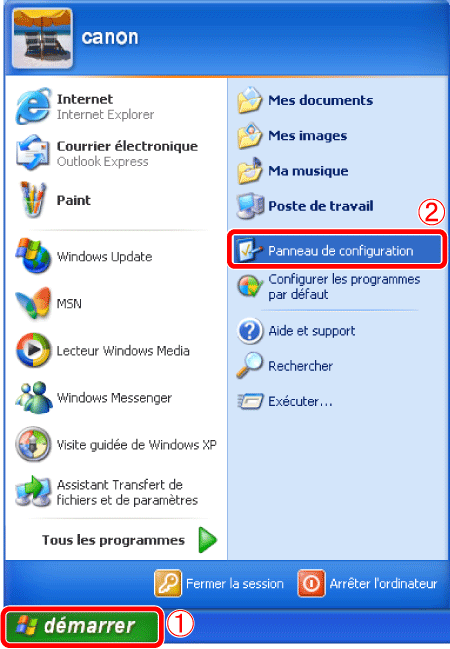Launch Windows Update globe icon

[x=33, y=256]
